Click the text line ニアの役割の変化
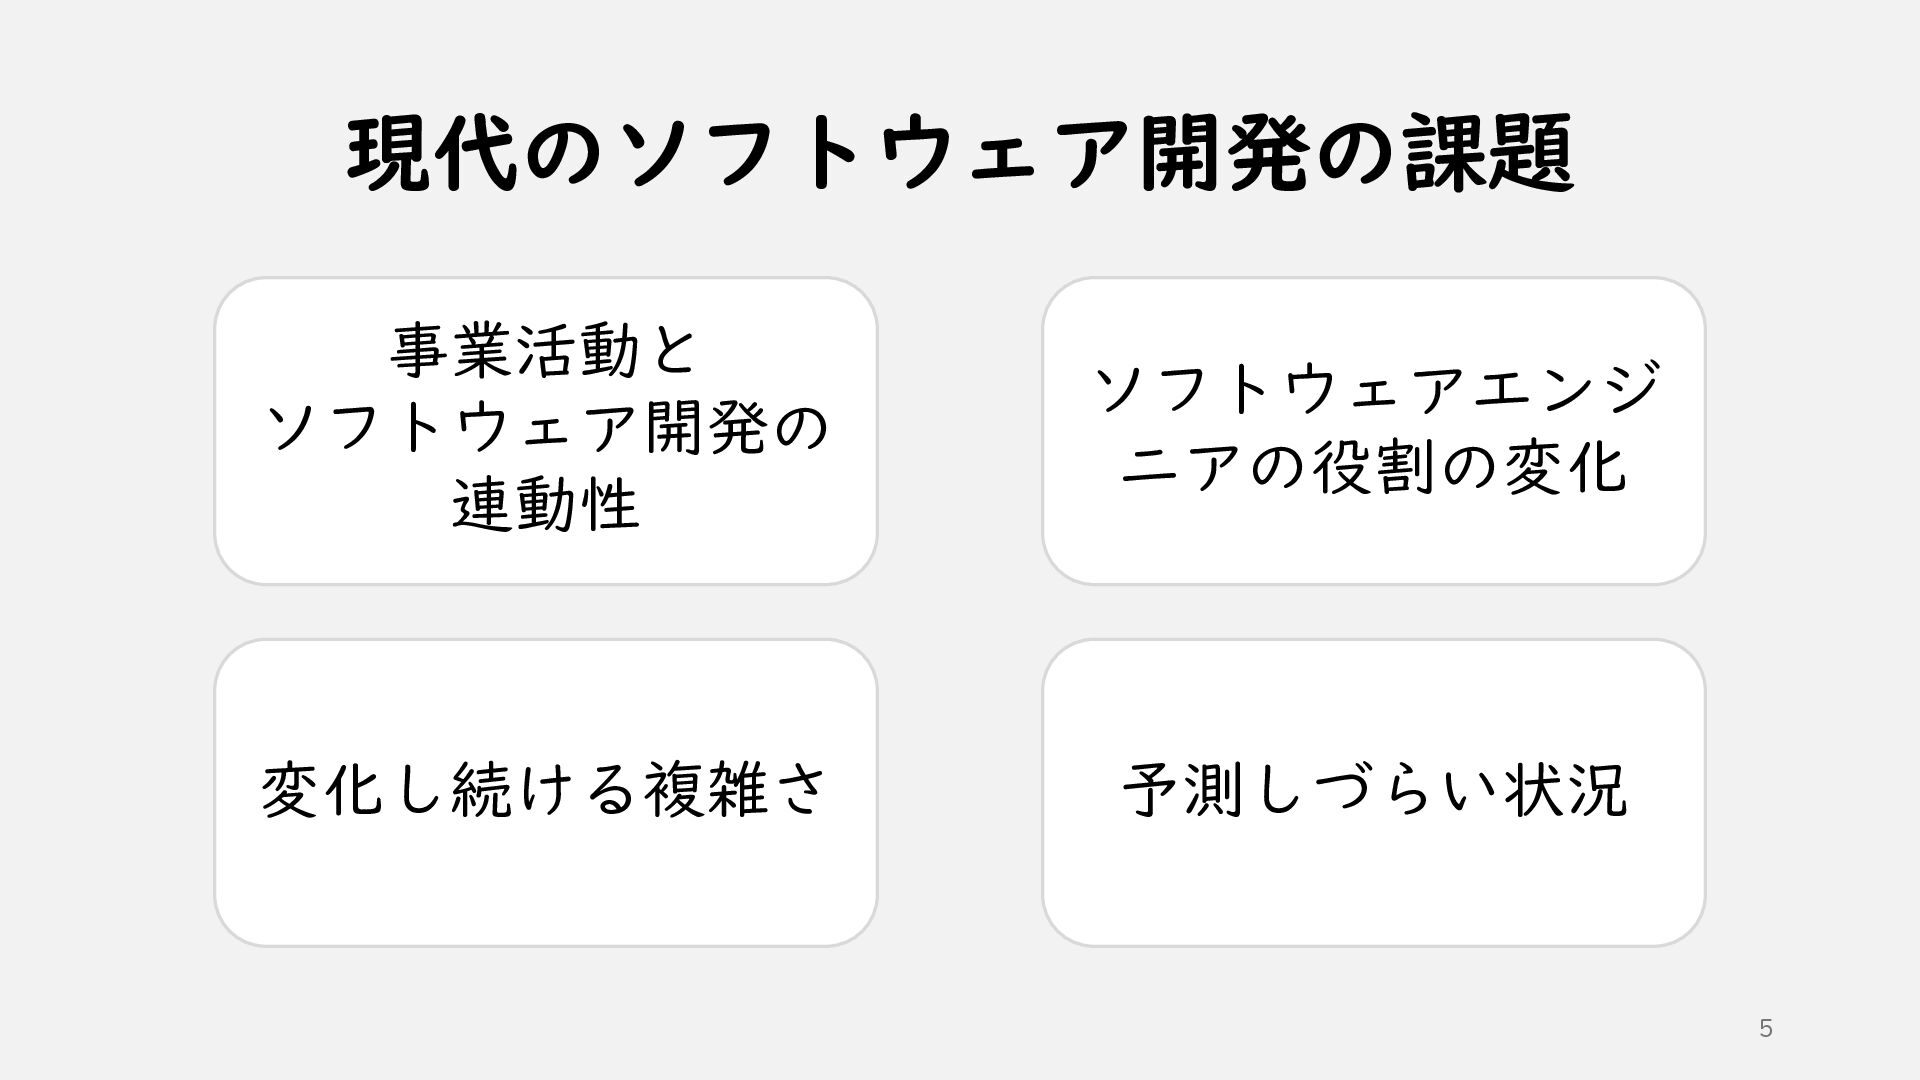 1374,467
